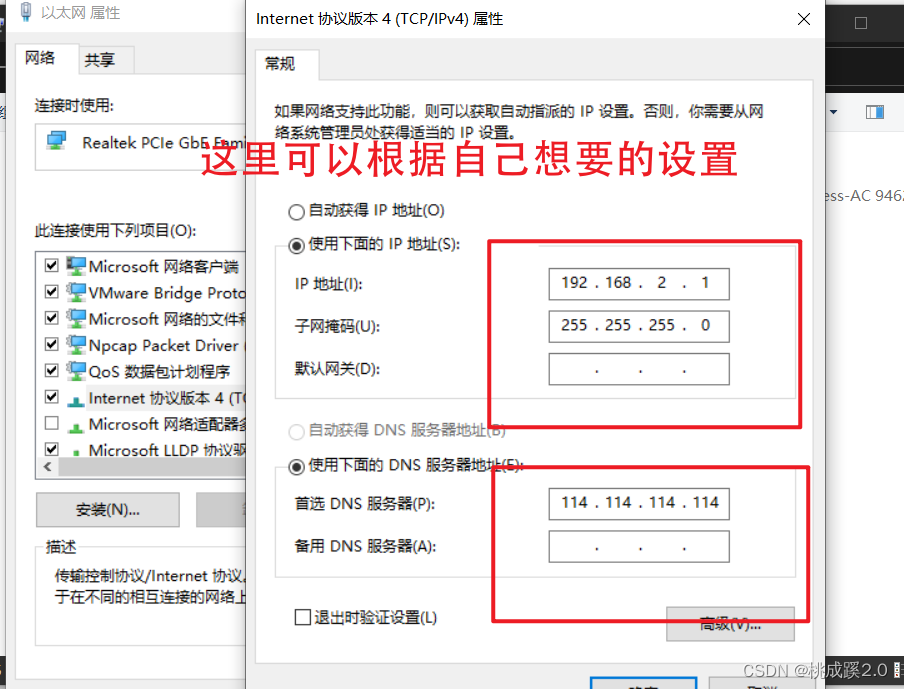Click Internet 协议版本 4 item icon

[76, 401]
